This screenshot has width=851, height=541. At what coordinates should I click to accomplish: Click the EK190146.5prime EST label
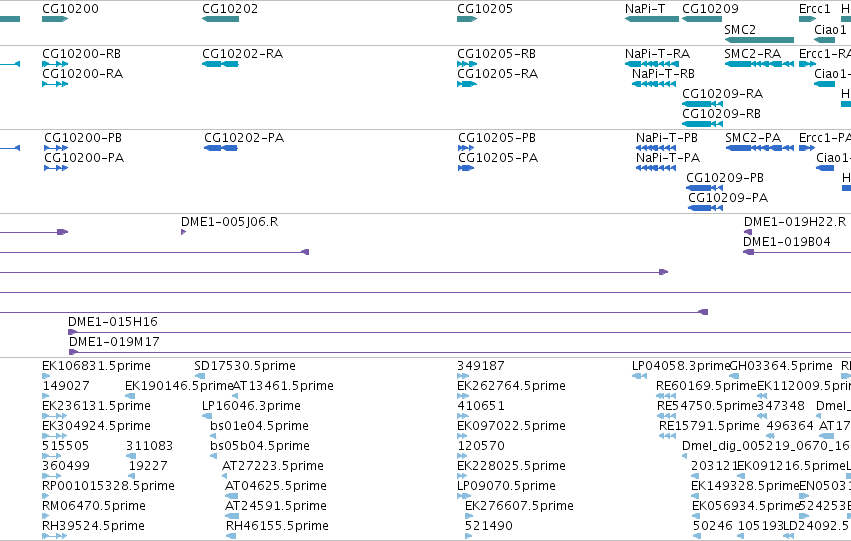coord(179,386)
